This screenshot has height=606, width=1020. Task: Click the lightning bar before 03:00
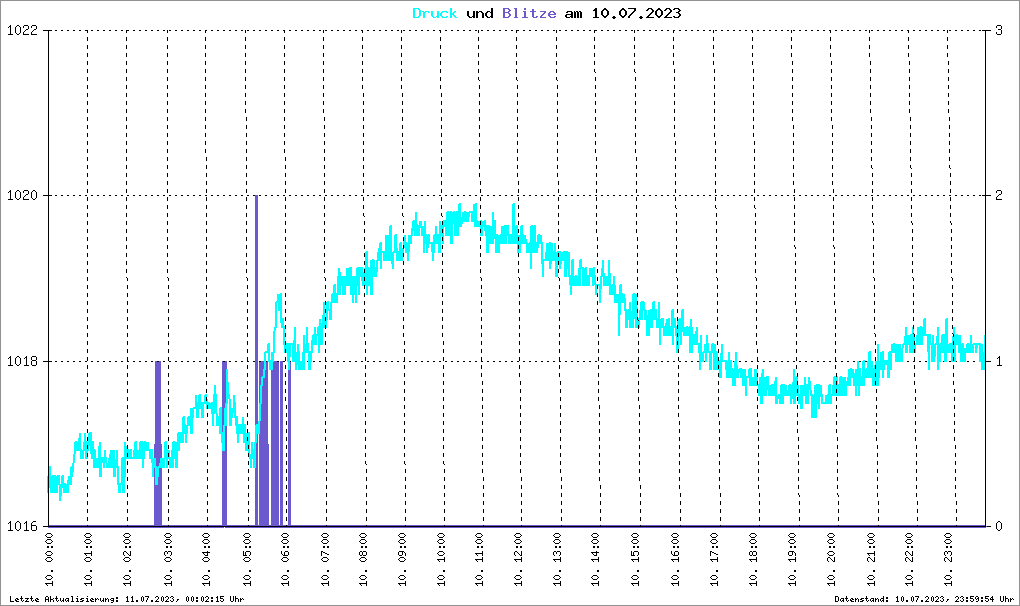157,443
